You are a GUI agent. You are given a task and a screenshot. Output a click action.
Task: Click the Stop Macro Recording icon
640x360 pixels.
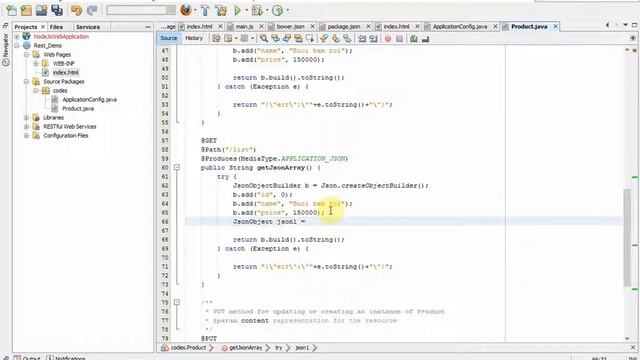coord(399,38)
